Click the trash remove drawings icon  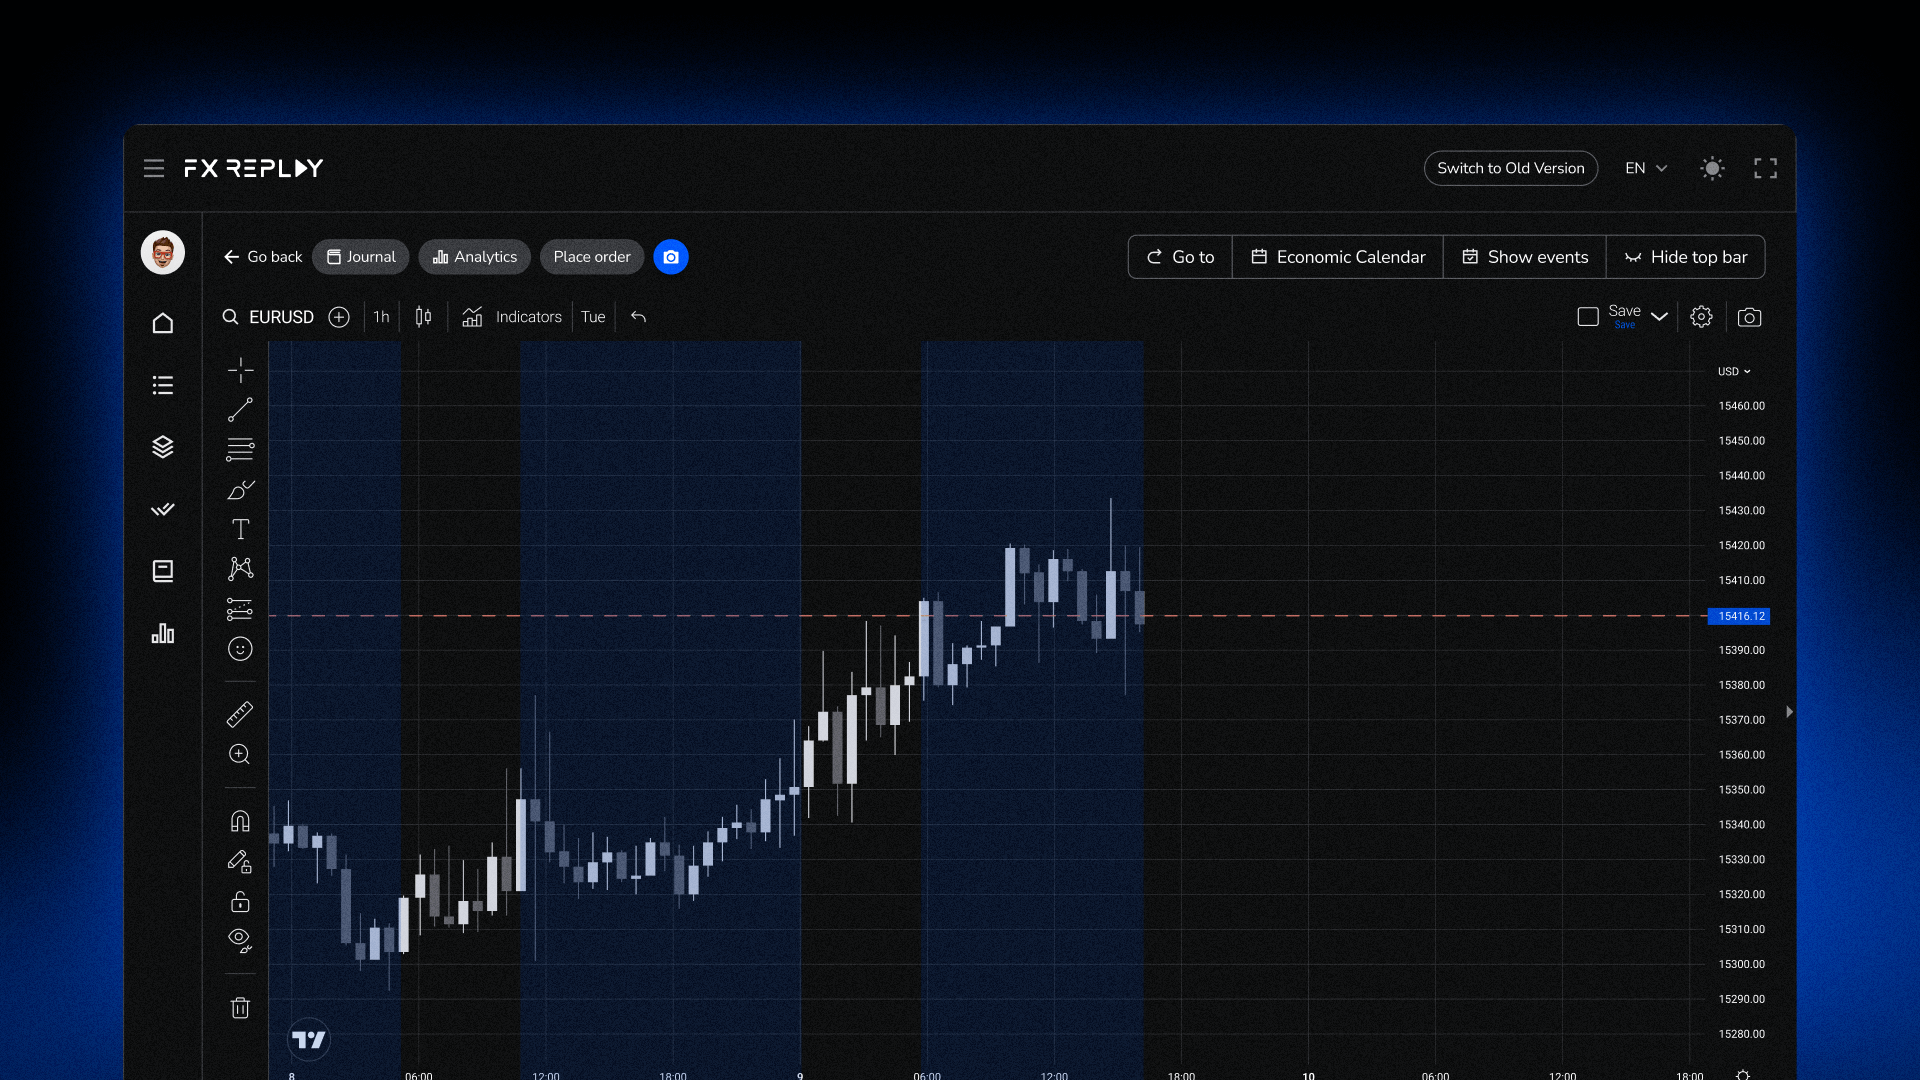coord(240,1007)
